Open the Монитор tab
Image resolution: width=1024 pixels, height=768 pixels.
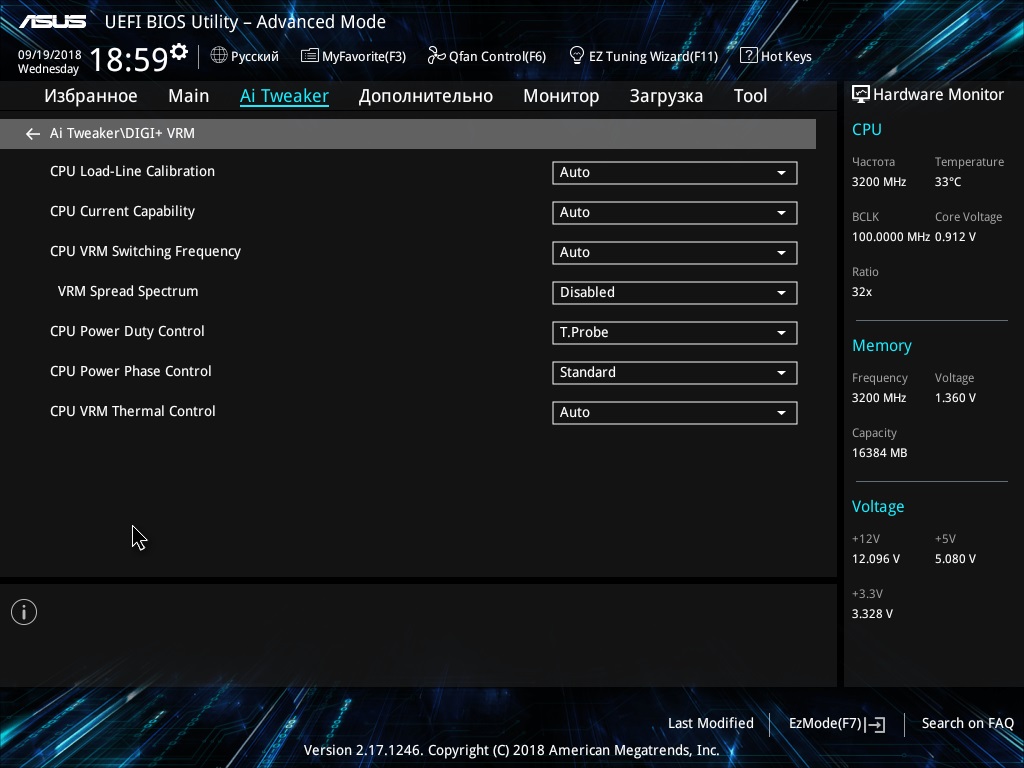point(561,96)
